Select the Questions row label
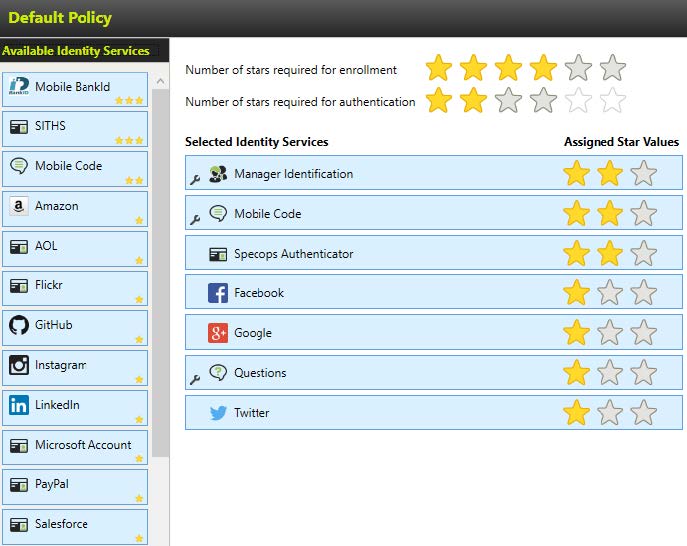687x546 pixels. 260,373
